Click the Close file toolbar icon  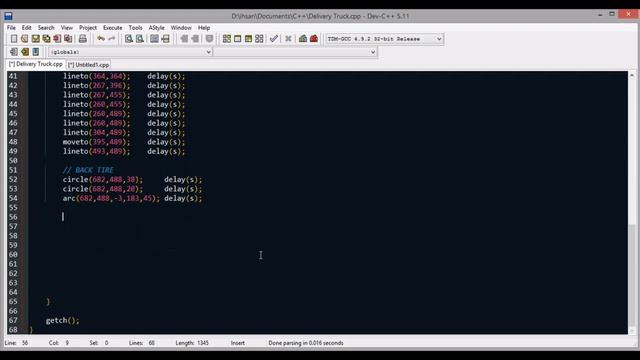pos(57,39)
